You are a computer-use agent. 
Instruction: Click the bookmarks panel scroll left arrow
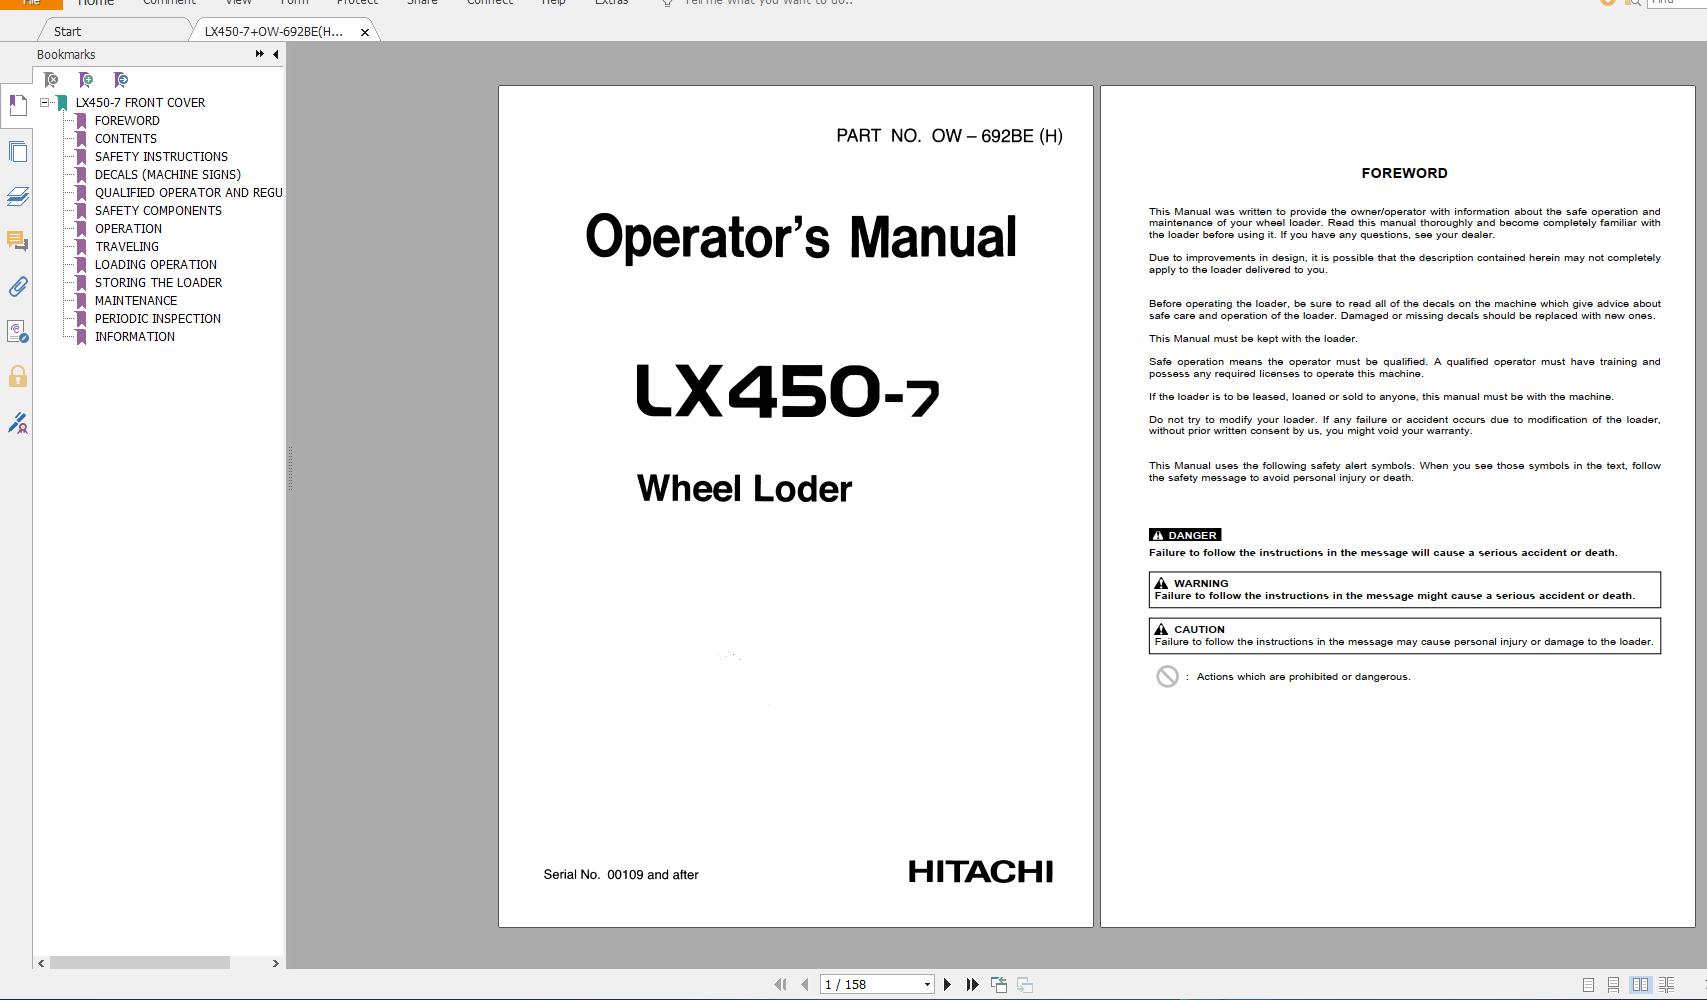pyautogui.click(x=41, y=963)
